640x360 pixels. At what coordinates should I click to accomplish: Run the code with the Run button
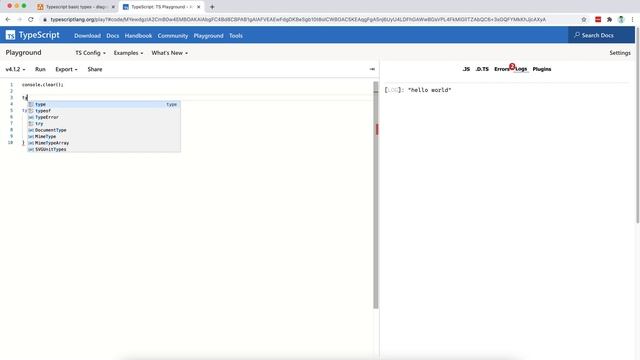click(x=40, y=69)
